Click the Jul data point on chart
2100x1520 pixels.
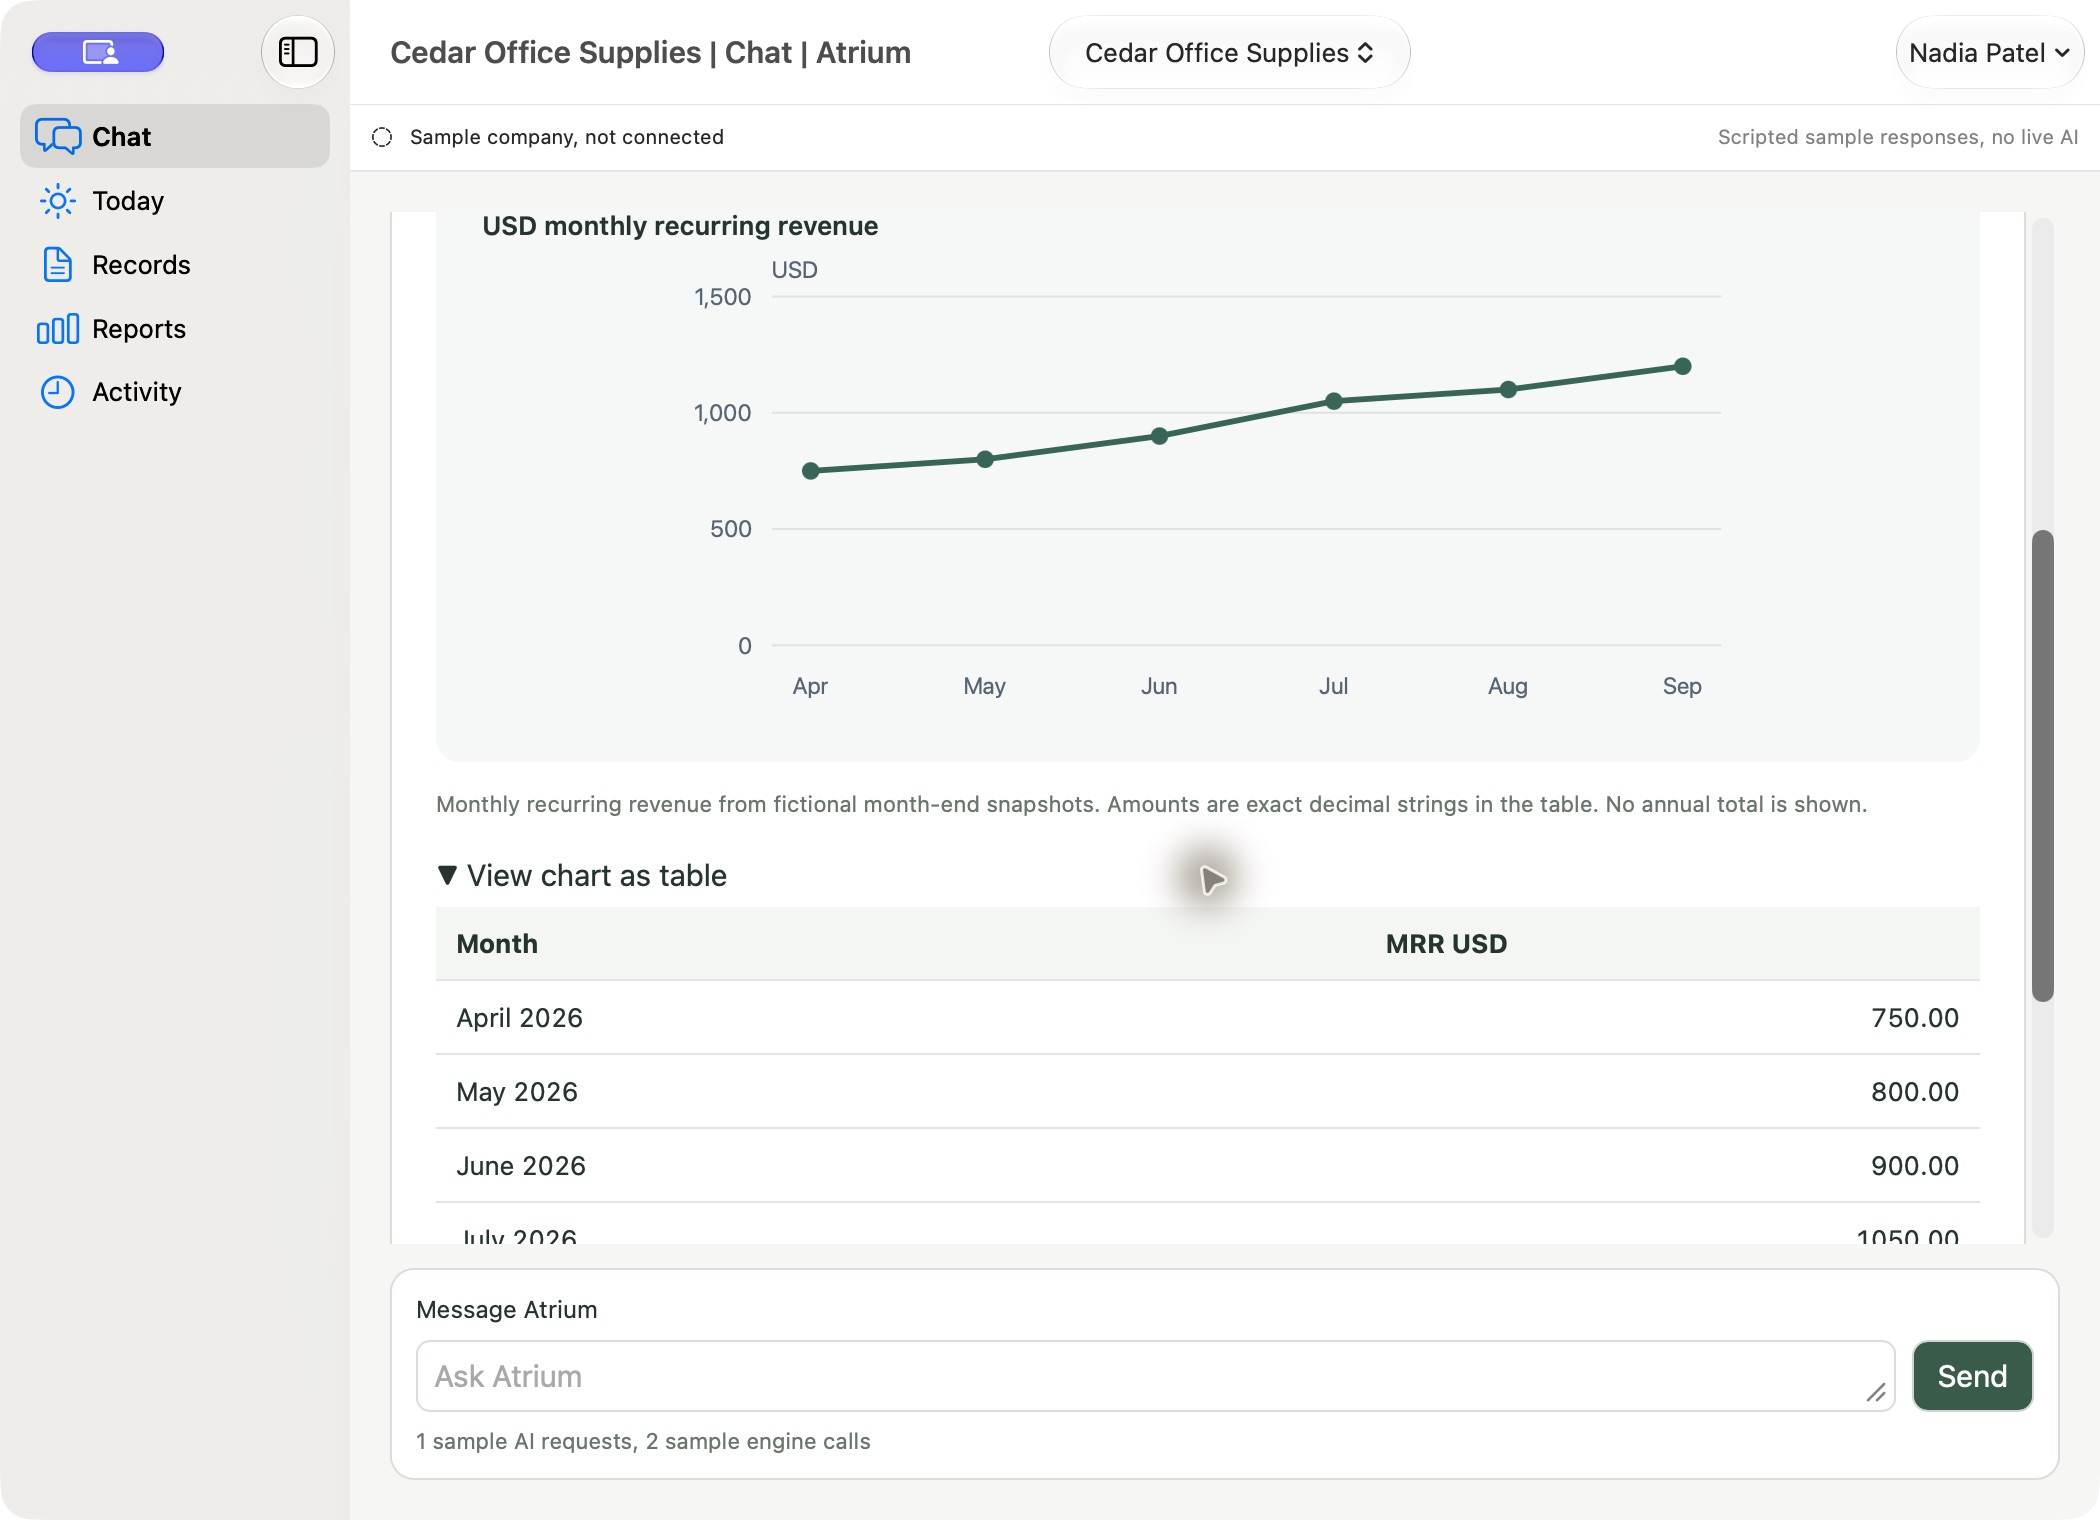pos(1334,401)
